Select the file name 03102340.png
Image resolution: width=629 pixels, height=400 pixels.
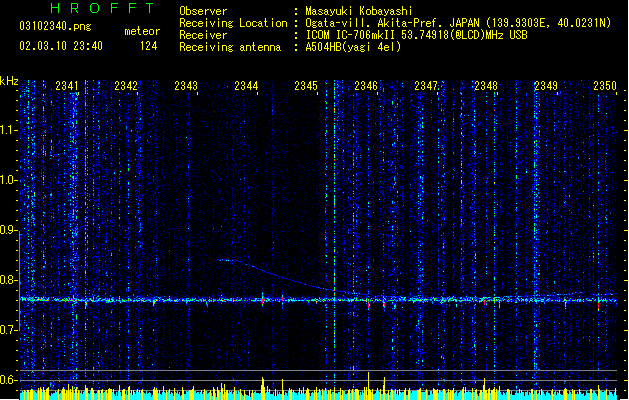[55, 26]
